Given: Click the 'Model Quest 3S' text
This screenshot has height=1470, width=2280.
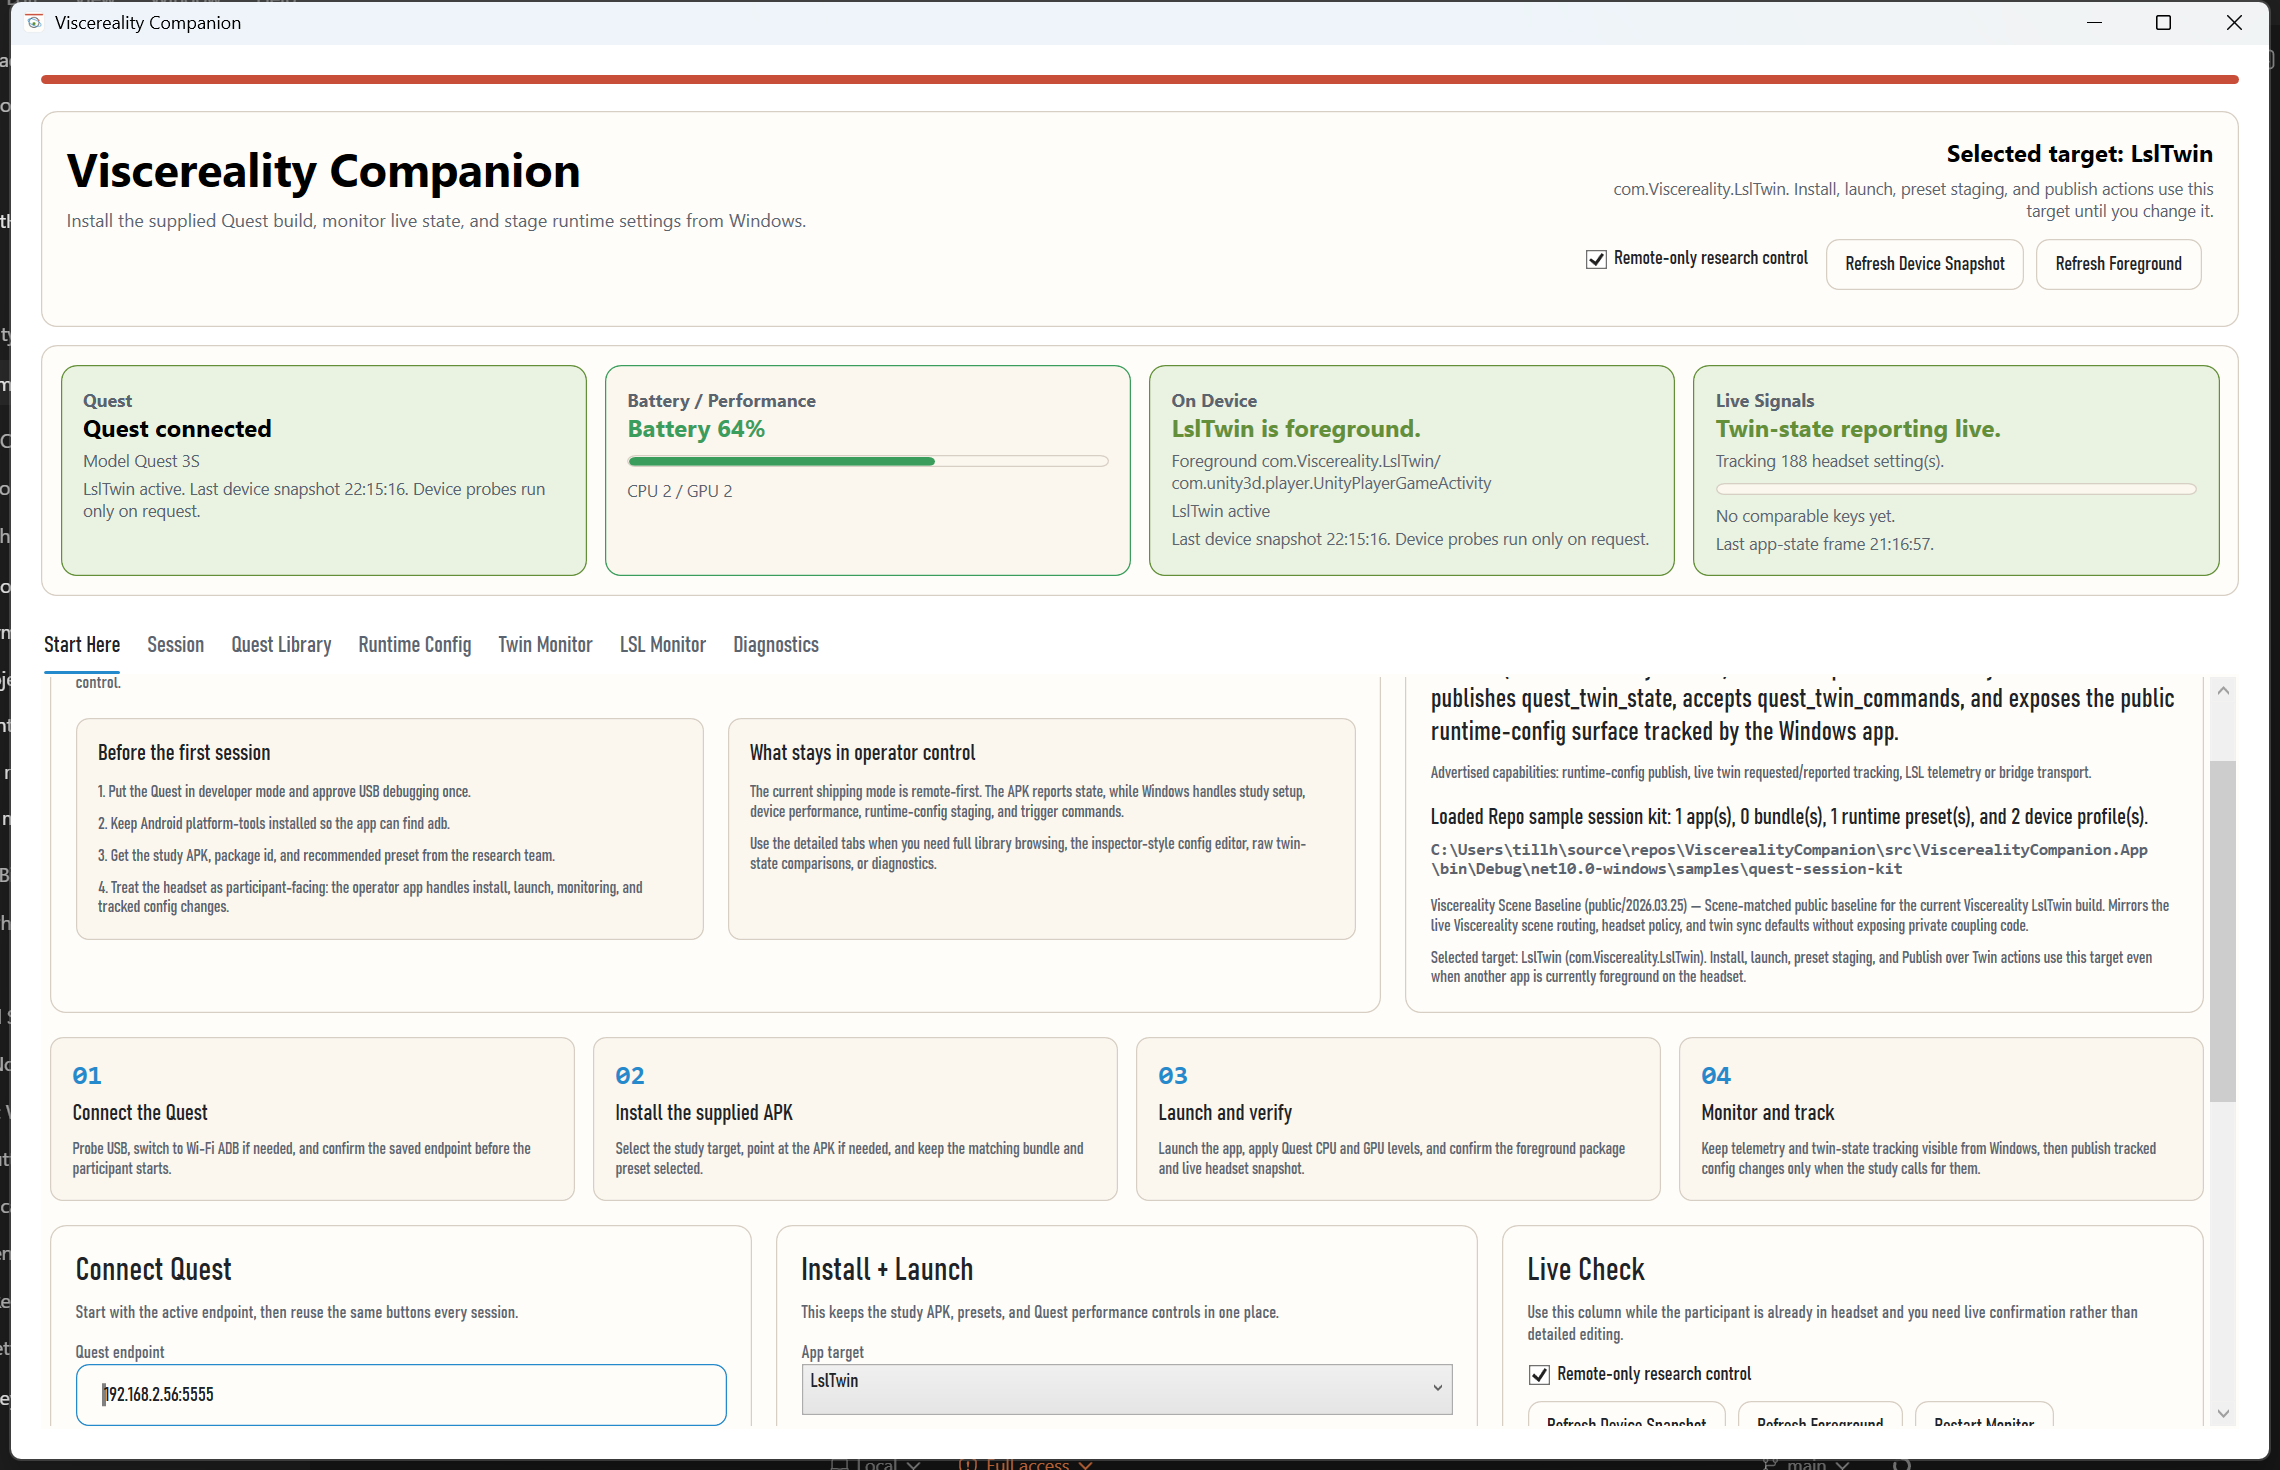Looking at the screenshot, I should point(141,461).
